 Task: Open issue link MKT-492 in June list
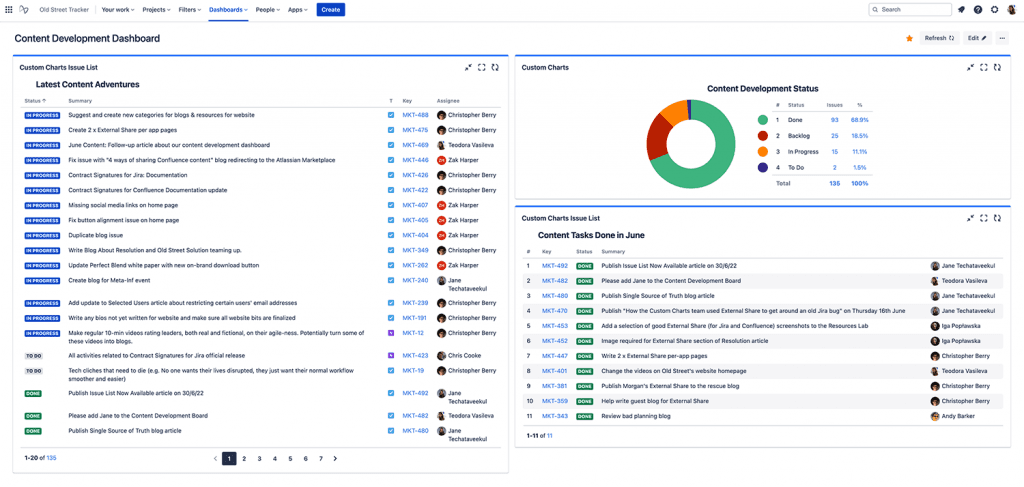click(554, 266)
